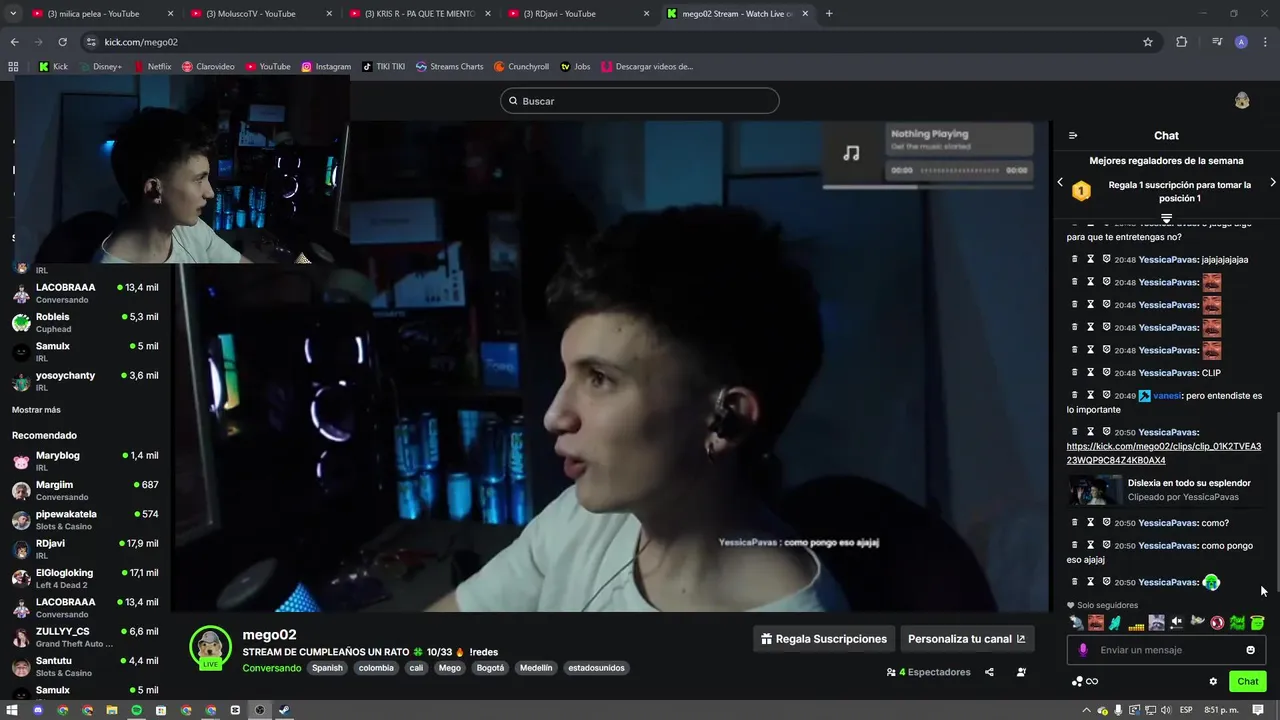
Task: Timeout user on 'CLIP' message via hourglass
Action: (1091, 372)
